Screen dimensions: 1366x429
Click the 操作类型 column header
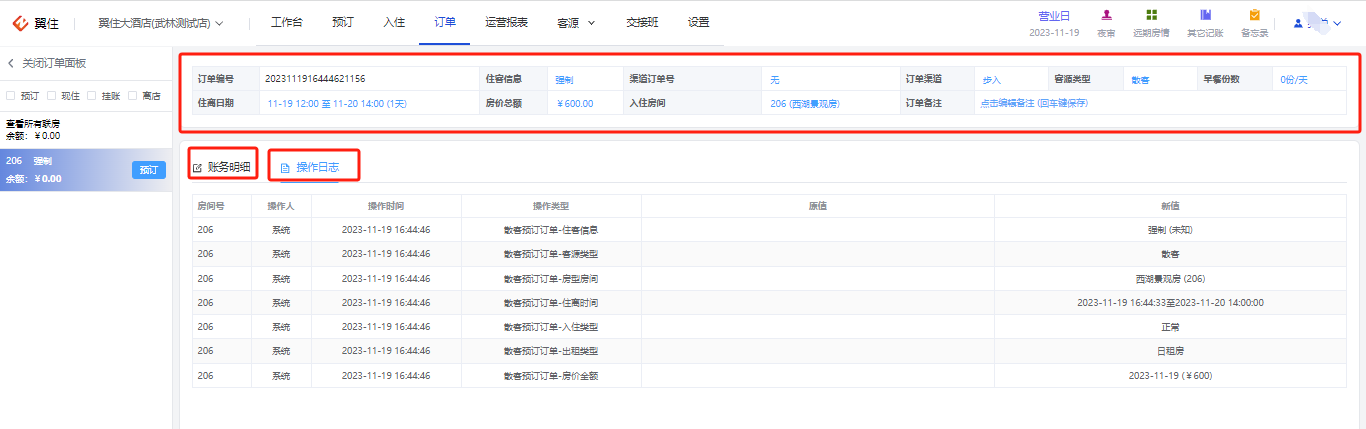[551, 206]
